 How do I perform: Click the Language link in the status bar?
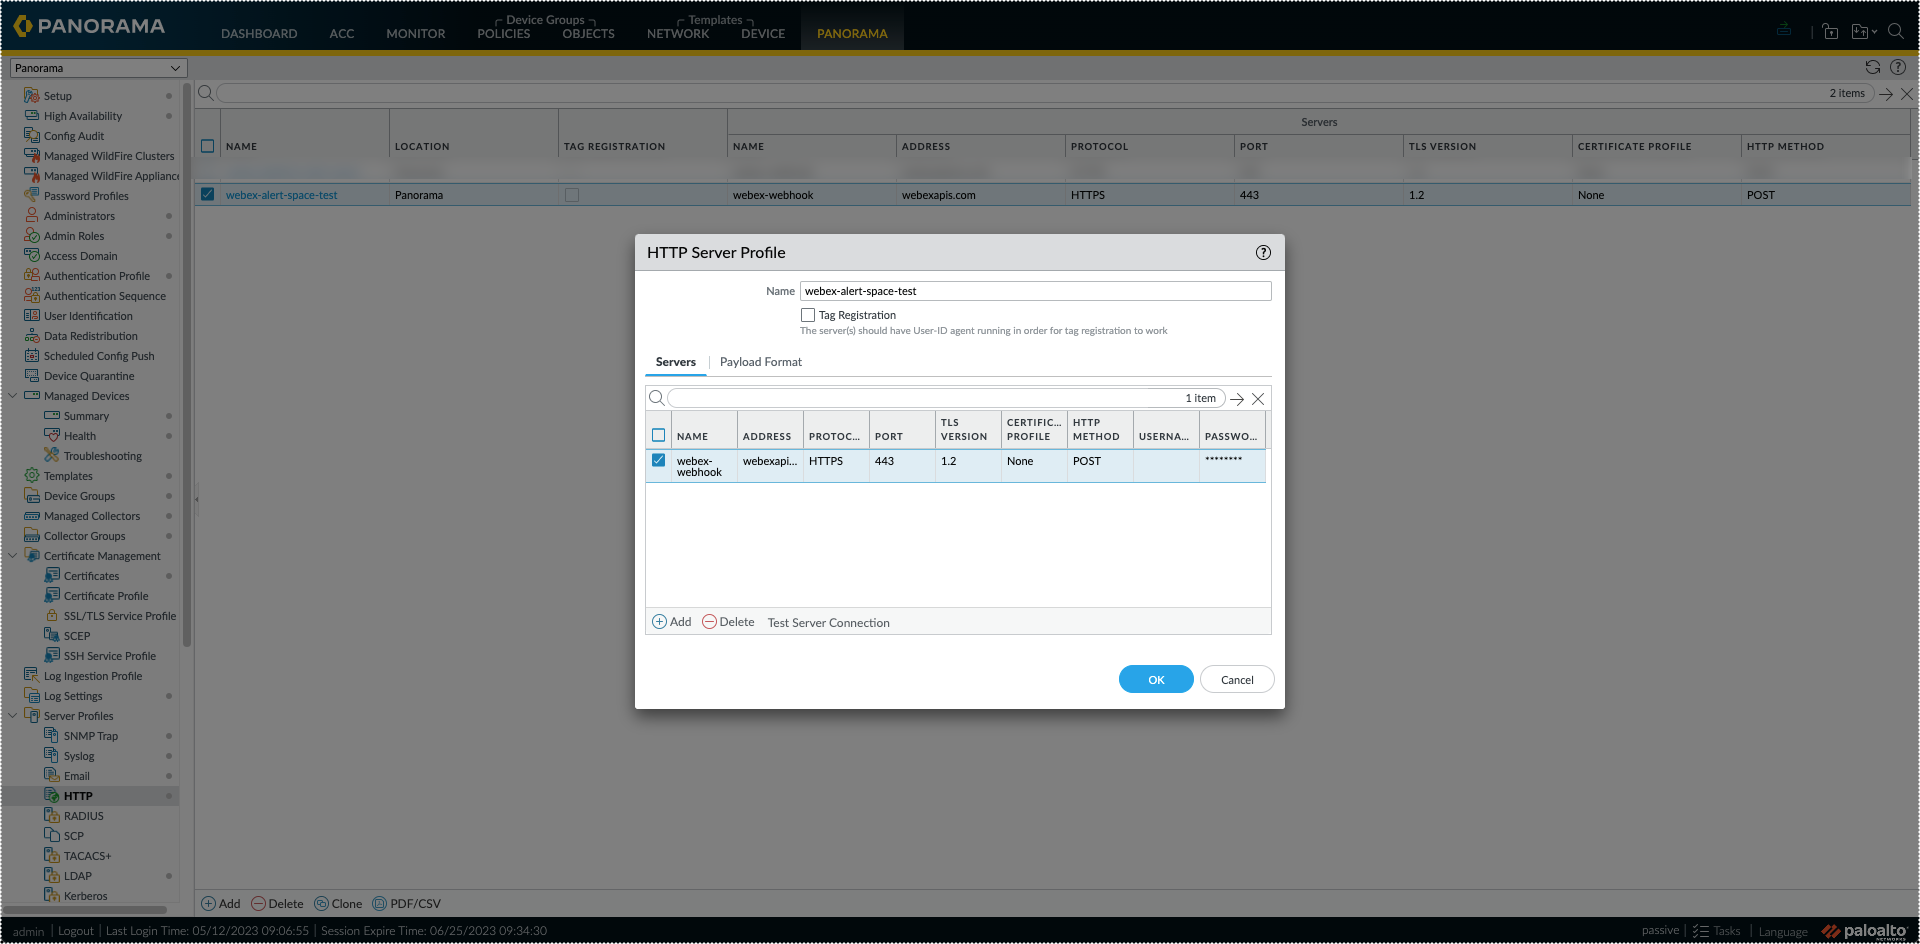coord(1783,931)
